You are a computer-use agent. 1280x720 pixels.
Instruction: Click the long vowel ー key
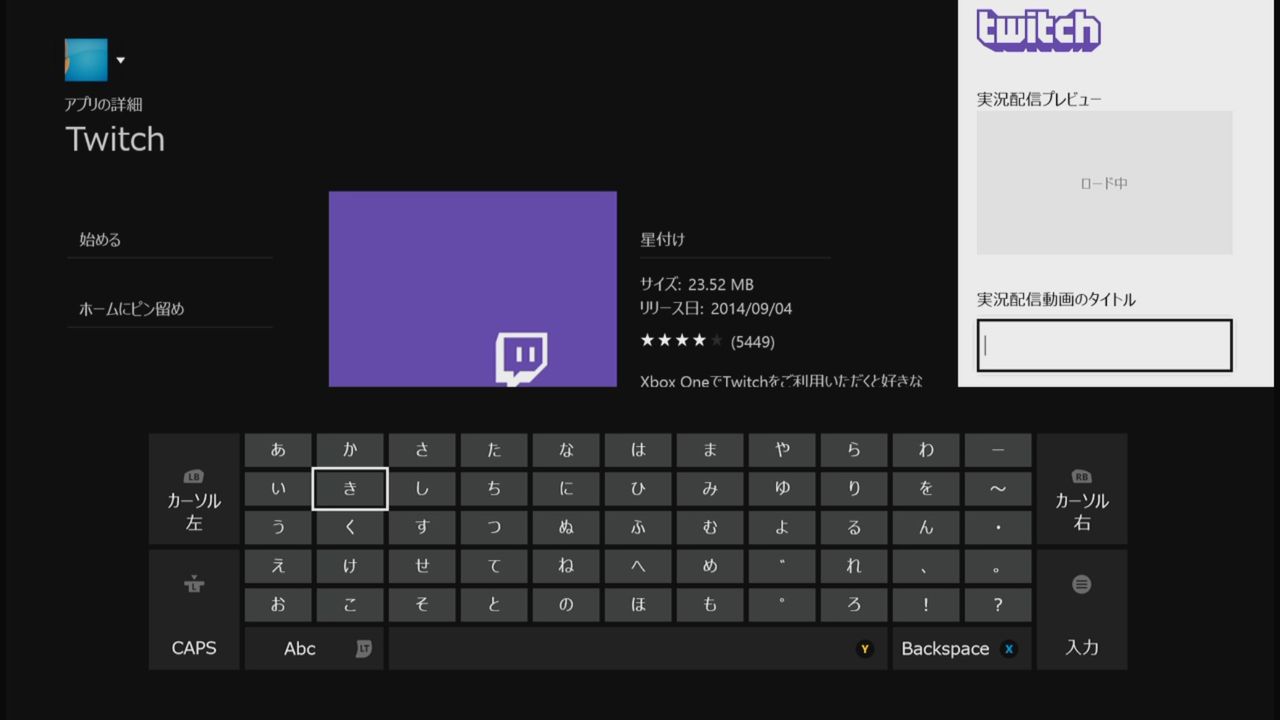pyautogui.click(x=998, y=450)
